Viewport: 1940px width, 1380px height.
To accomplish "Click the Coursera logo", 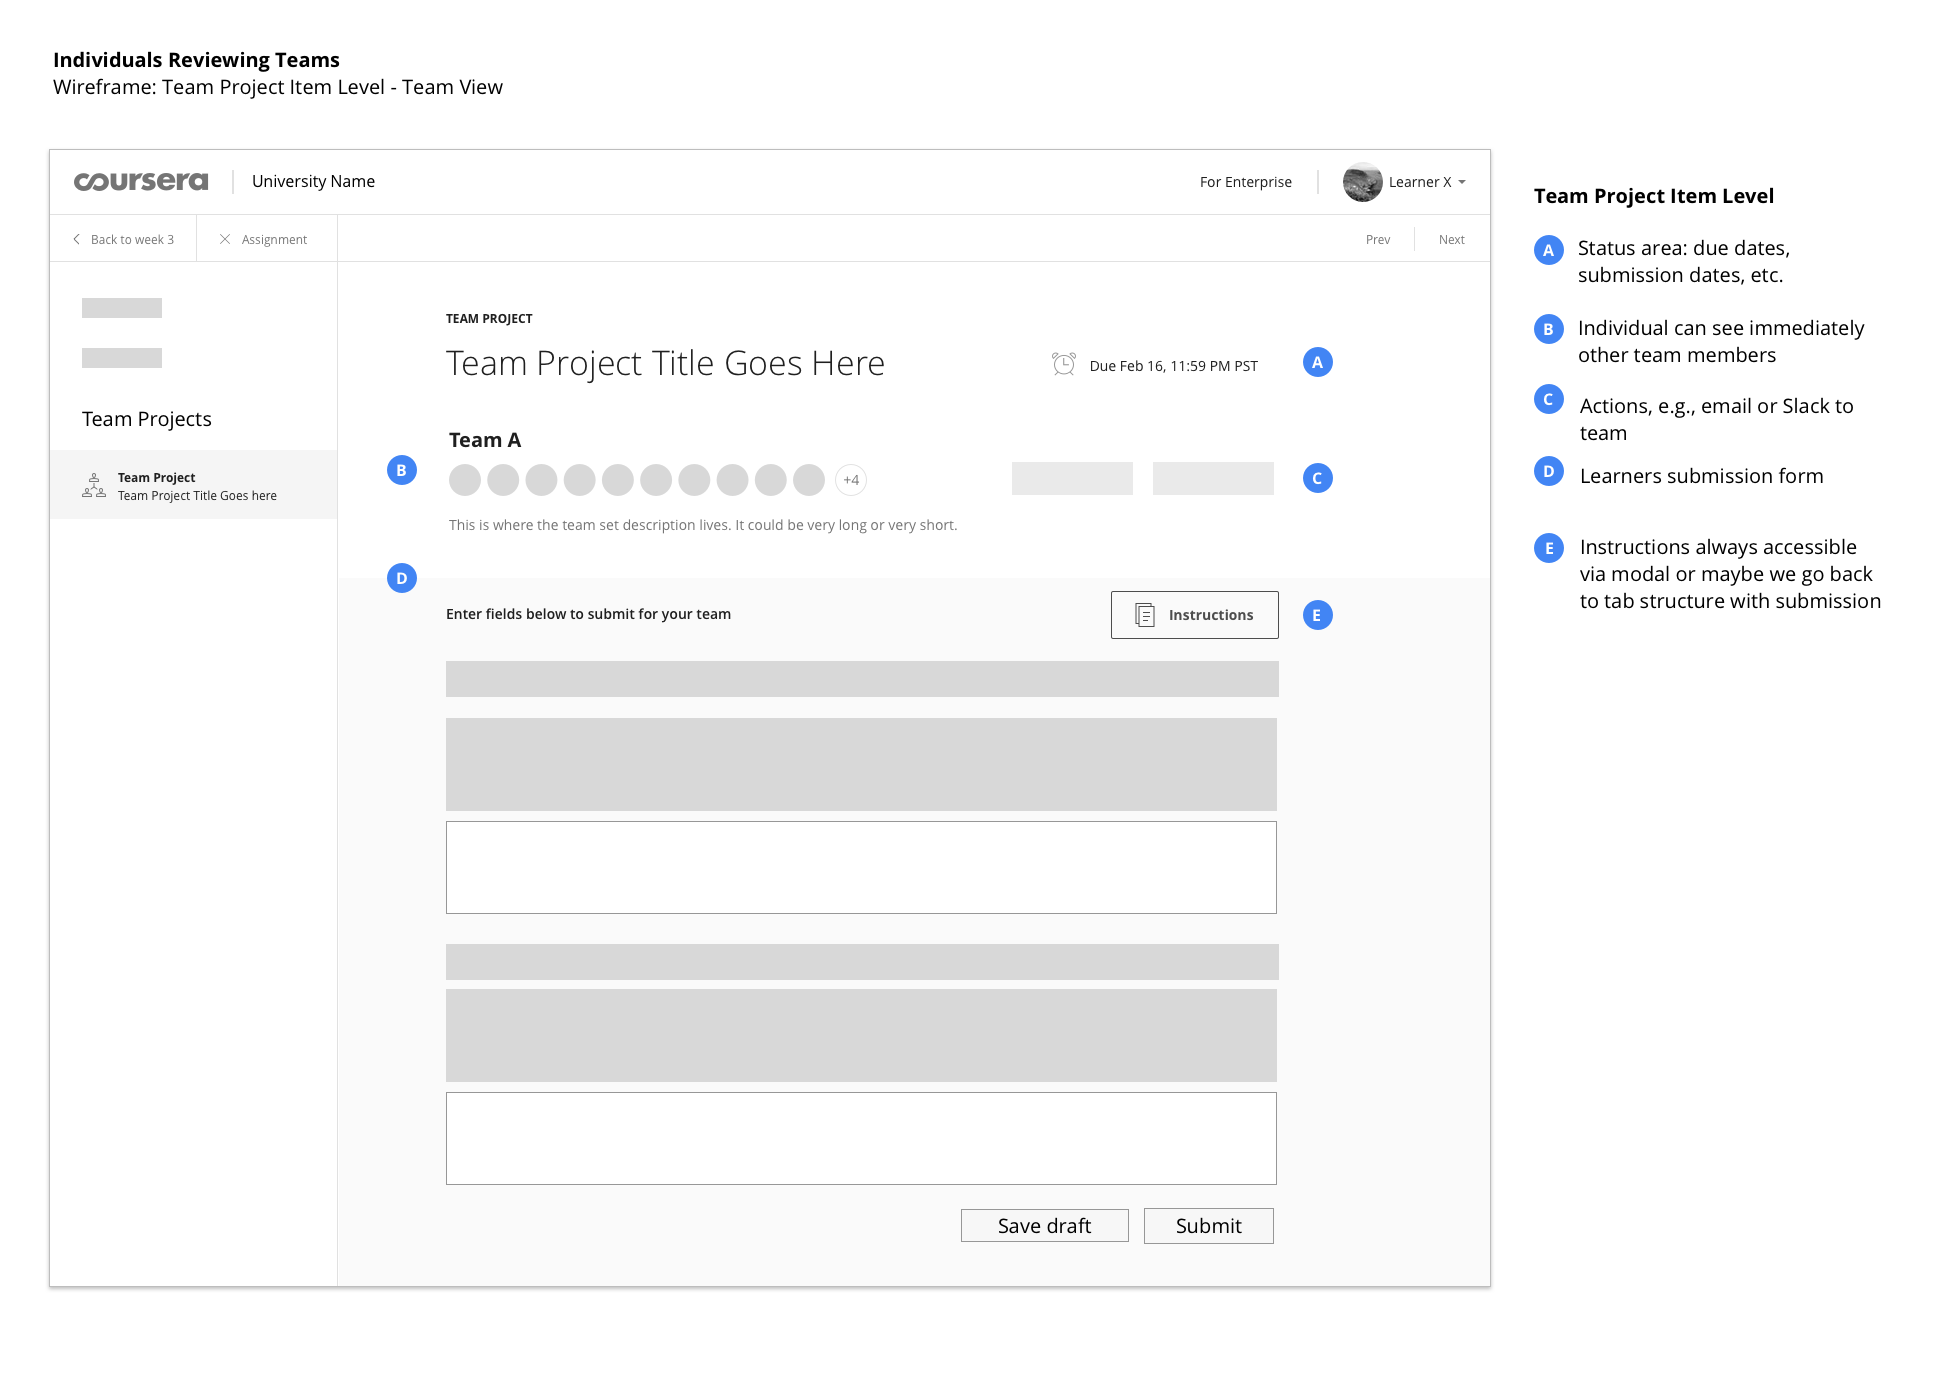I will (x=141, y=181).
